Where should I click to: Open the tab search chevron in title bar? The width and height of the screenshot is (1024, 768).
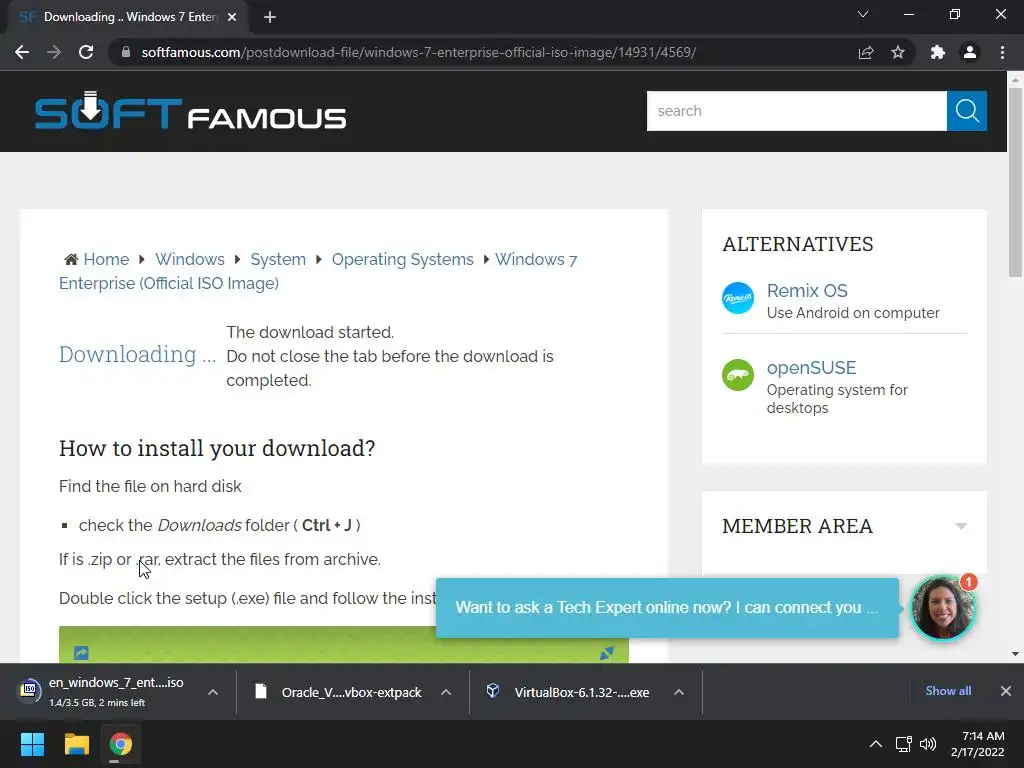(863, 14)
